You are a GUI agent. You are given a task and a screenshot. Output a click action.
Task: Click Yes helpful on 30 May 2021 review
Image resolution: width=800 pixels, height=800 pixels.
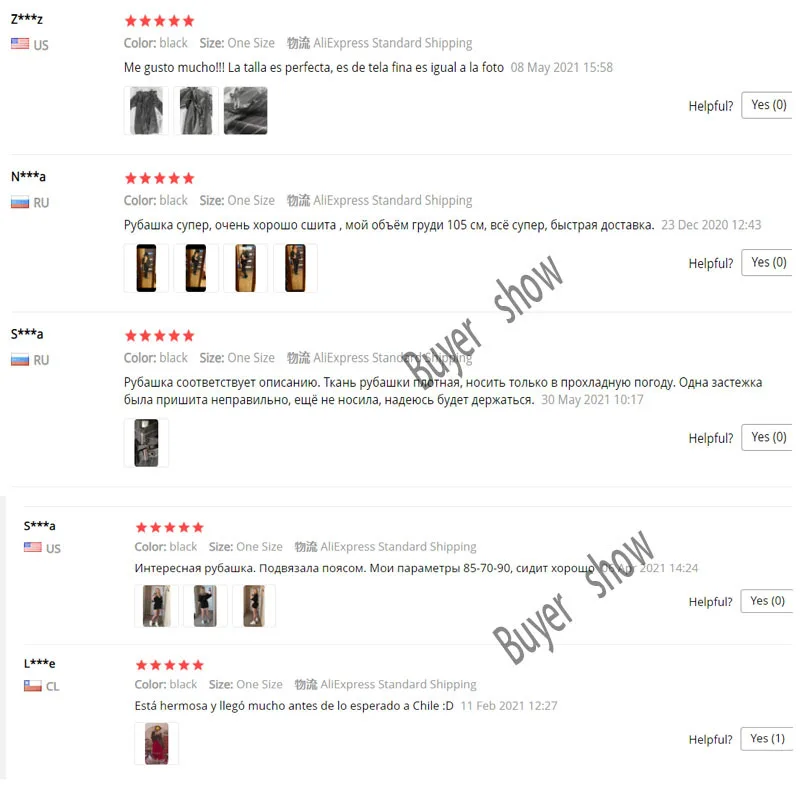(x=767, y=437)
